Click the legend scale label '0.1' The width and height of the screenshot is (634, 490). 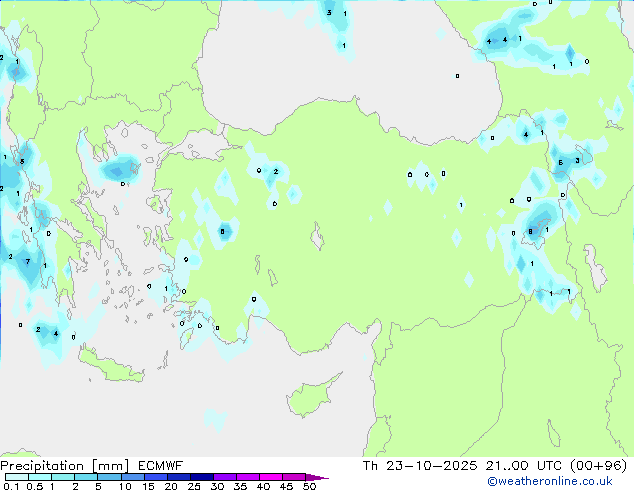tap(11, 486)
